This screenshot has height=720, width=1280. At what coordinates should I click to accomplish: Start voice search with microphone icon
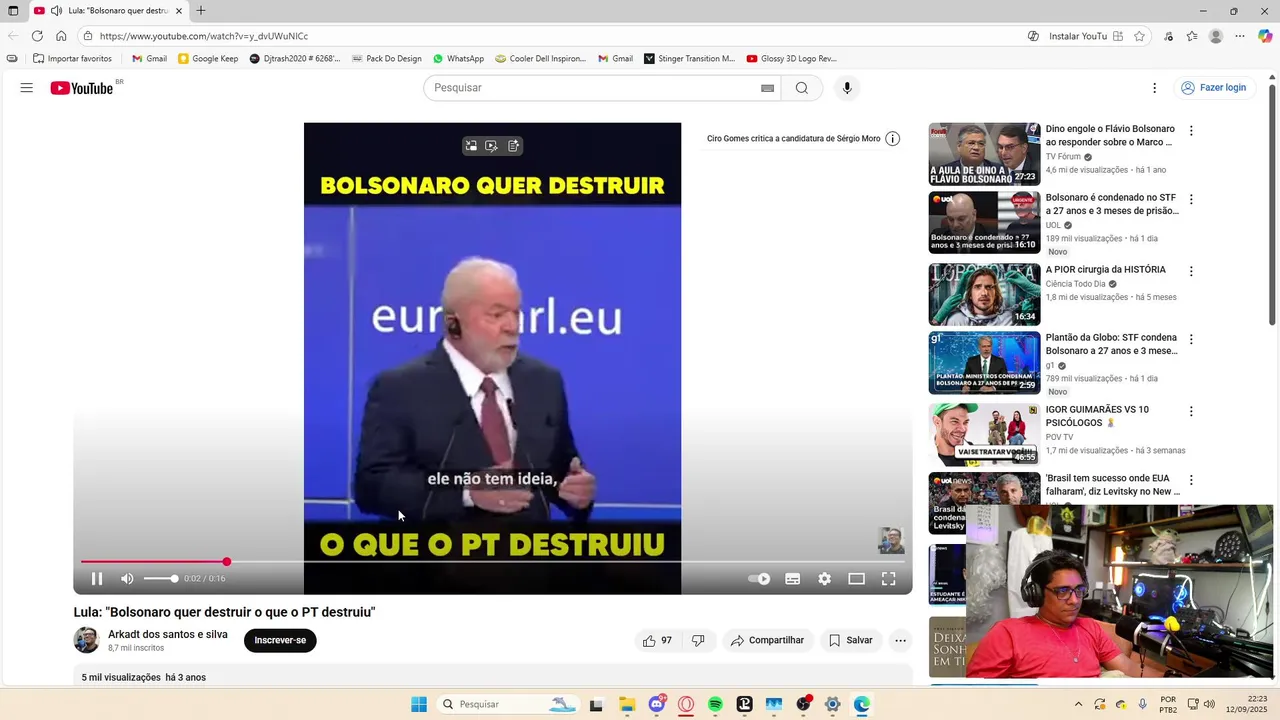pyautogui.click(x=847, y=88)
